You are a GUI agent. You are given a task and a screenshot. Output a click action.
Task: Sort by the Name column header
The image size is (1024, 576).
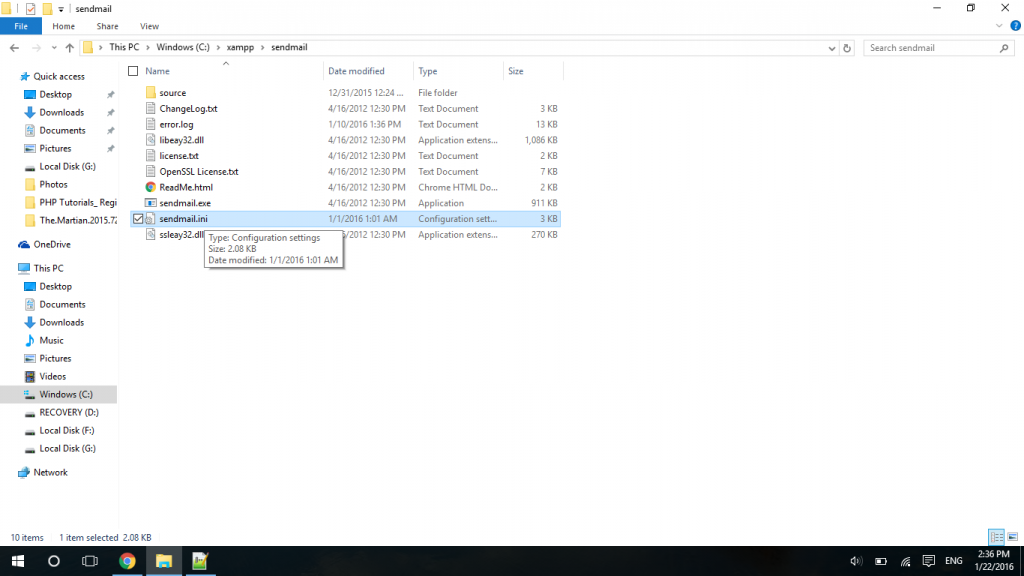(x=157, y=71)
